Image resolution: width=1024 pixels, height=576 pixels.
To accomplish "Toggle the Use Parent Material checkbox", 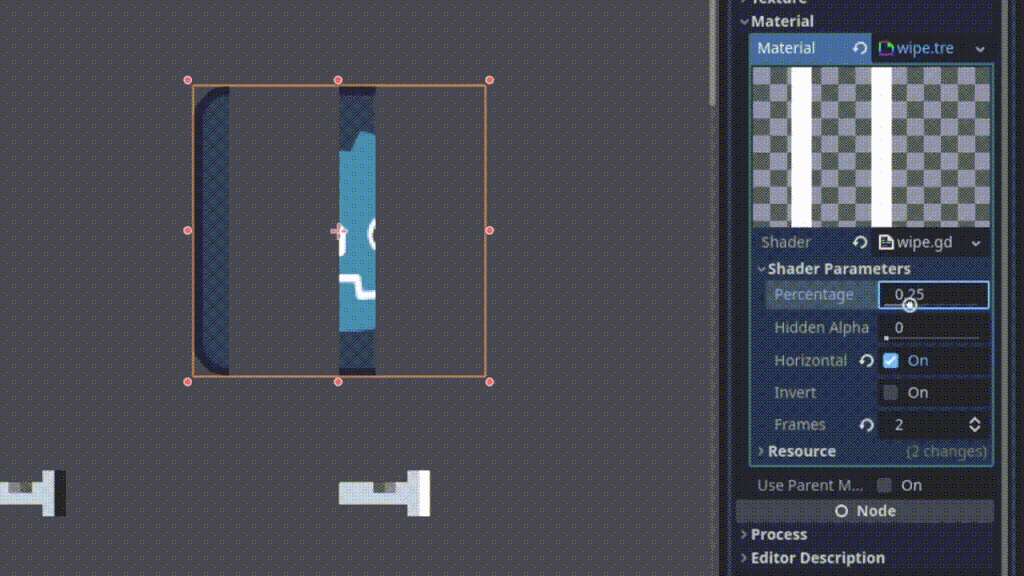I will 883,485.
